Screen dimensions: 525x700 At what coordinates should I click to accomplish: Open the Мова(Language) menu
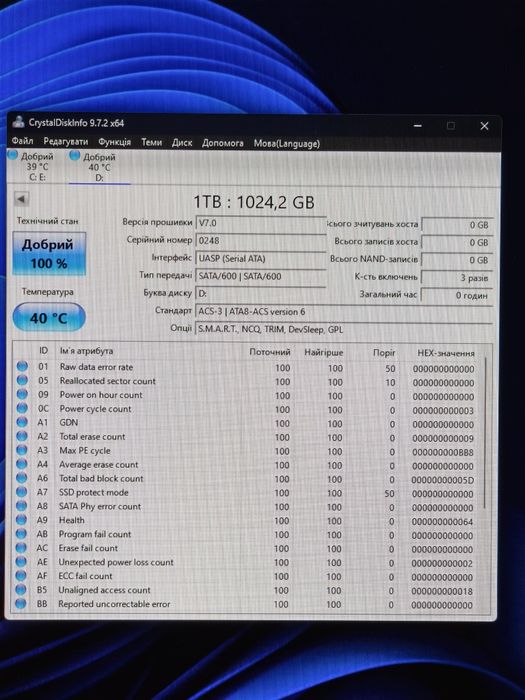[287, 144]
